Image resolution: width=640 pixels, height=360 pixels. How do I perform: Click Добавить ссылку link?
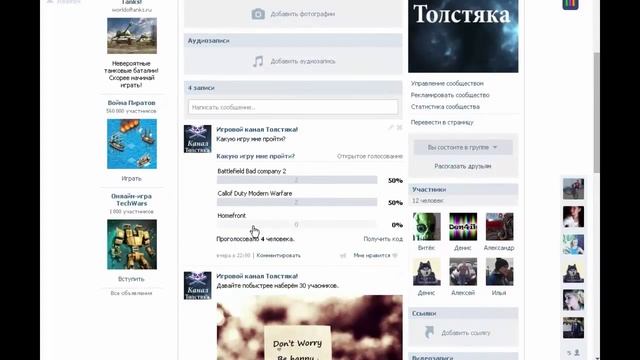[x=466, y=333]
